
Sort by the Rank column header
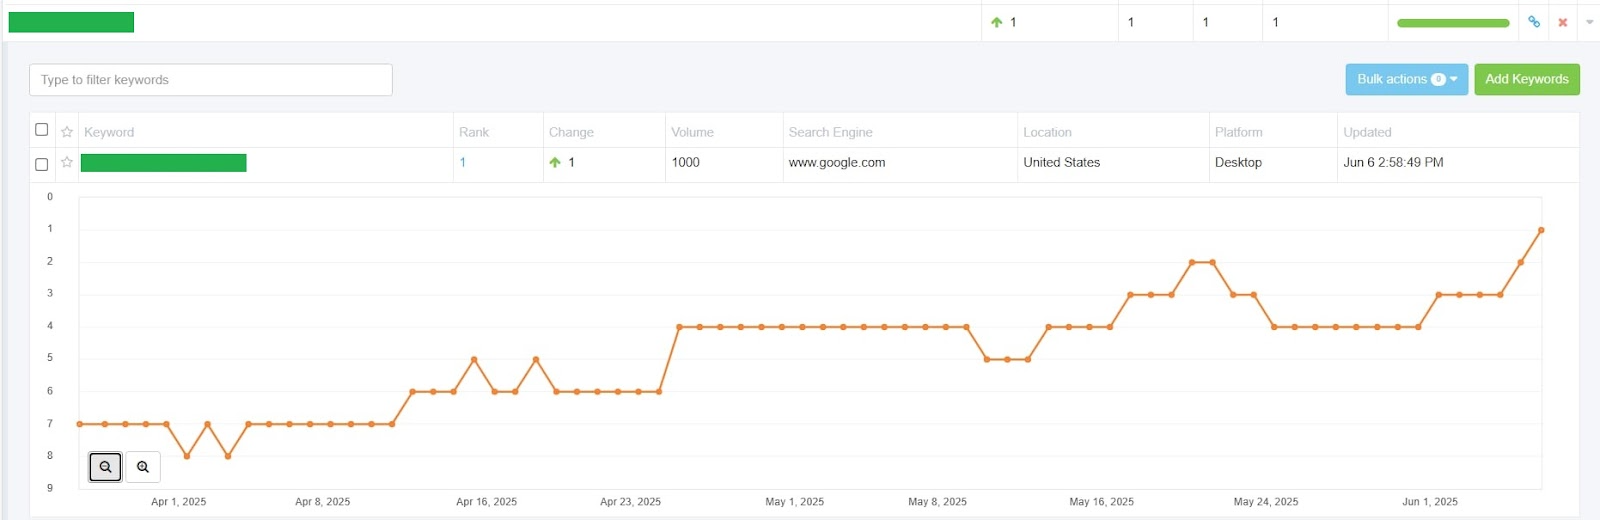(x=474, y=132)
